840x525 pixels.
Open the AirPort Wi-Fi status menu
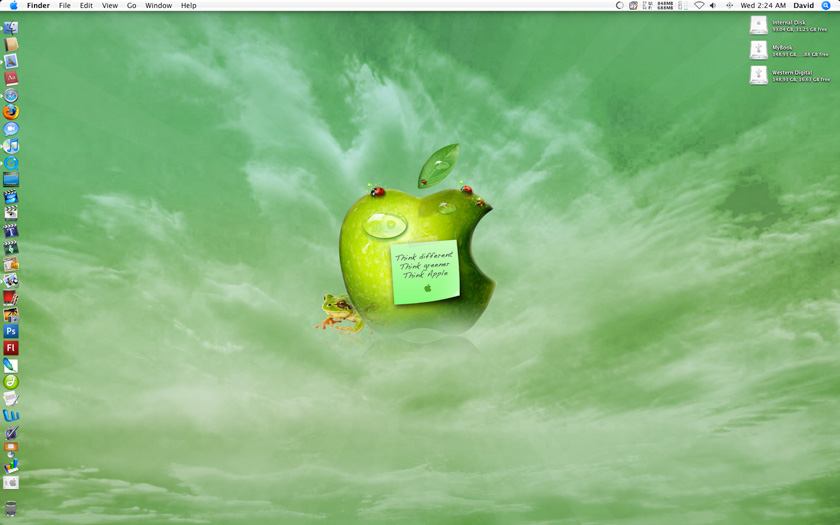click(699, 5)
